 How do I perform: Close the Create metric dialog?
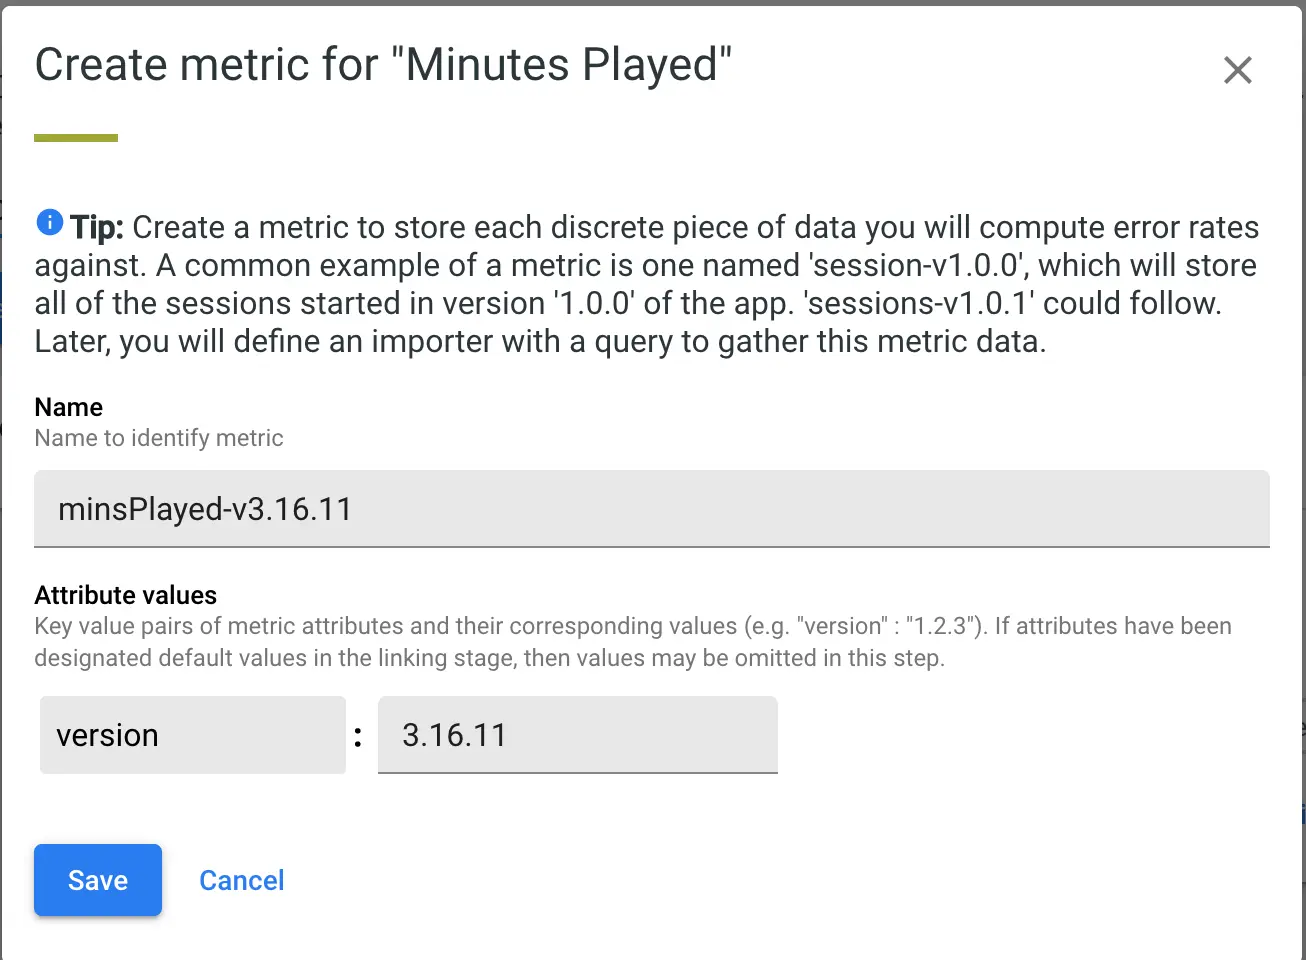pyautogui.click(x=1237, y=70)
